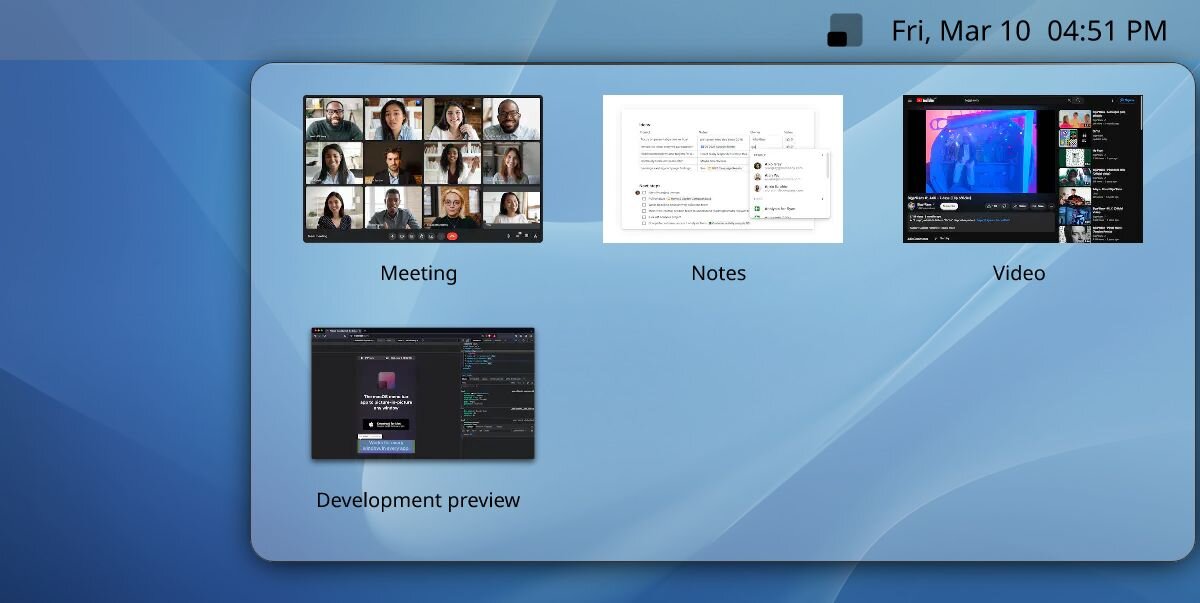
Task: Click the clock showing 04:51 PM
Action: (x=1107, y=31)
